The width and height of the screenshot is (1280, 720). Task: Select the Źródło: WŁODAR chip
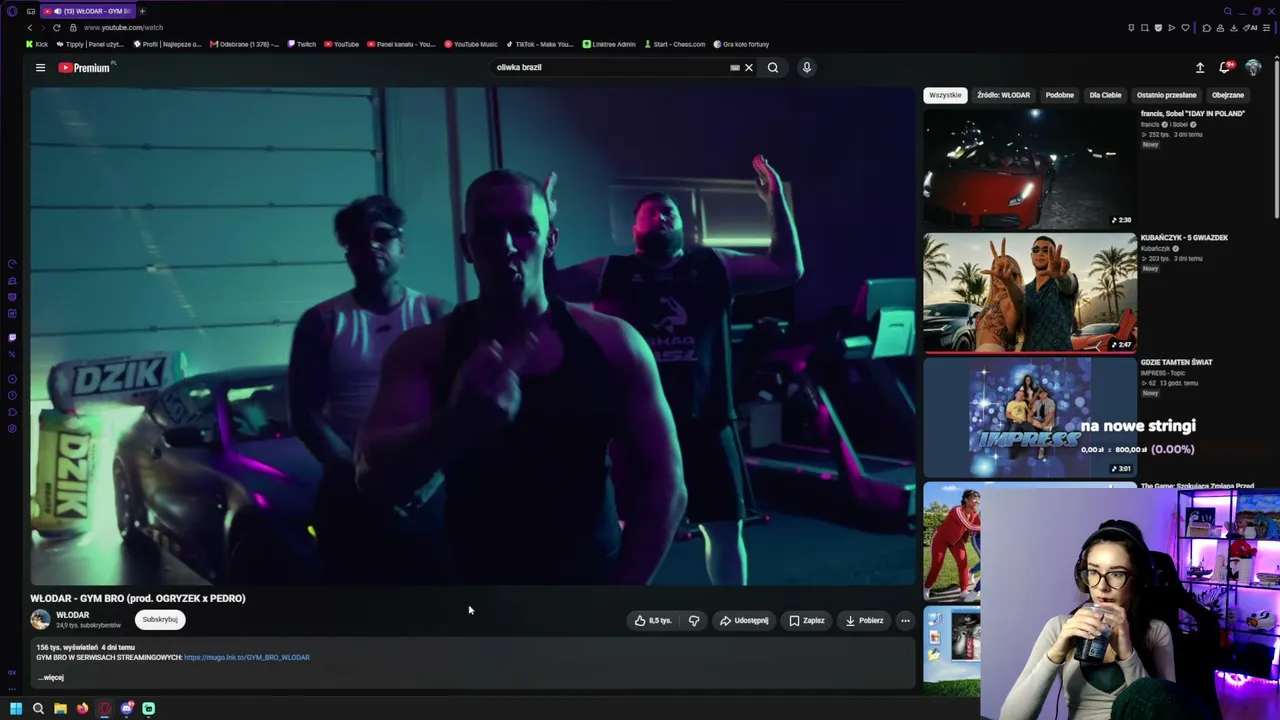pos(1003,95)
